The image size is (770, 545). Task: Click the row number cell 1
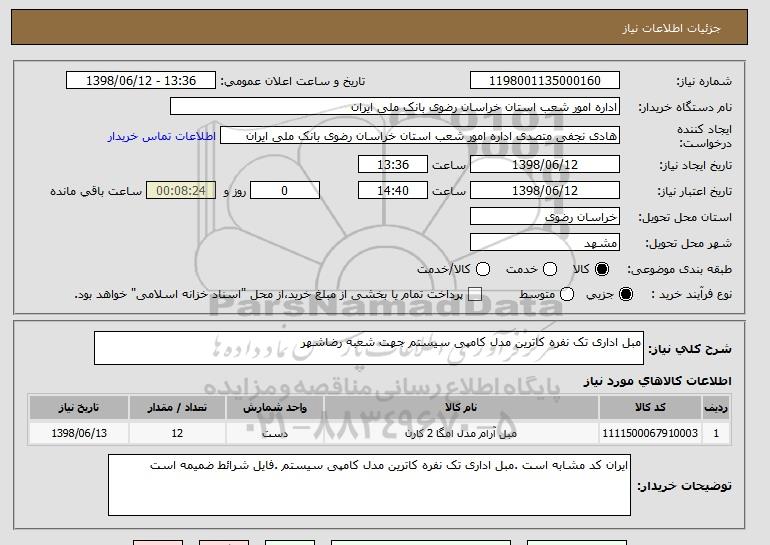(x=716, y=433)
